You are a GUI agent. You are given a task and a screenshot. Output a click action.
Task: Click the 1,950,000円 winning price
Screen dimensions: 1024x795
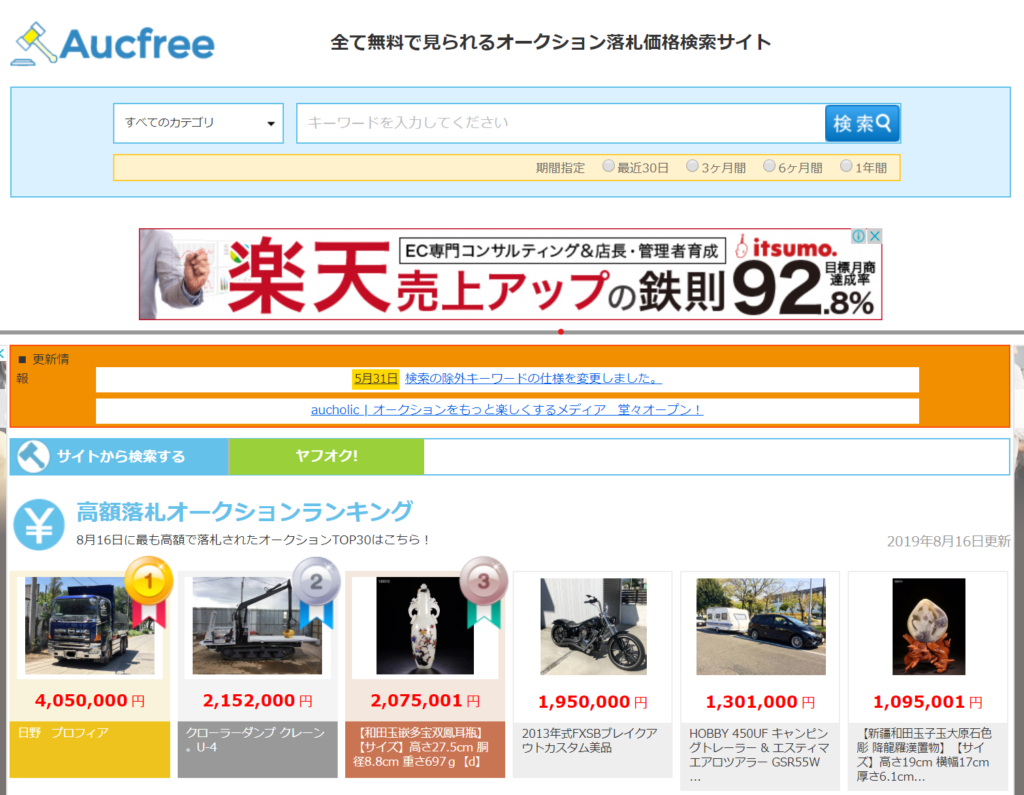click(593, 702)
